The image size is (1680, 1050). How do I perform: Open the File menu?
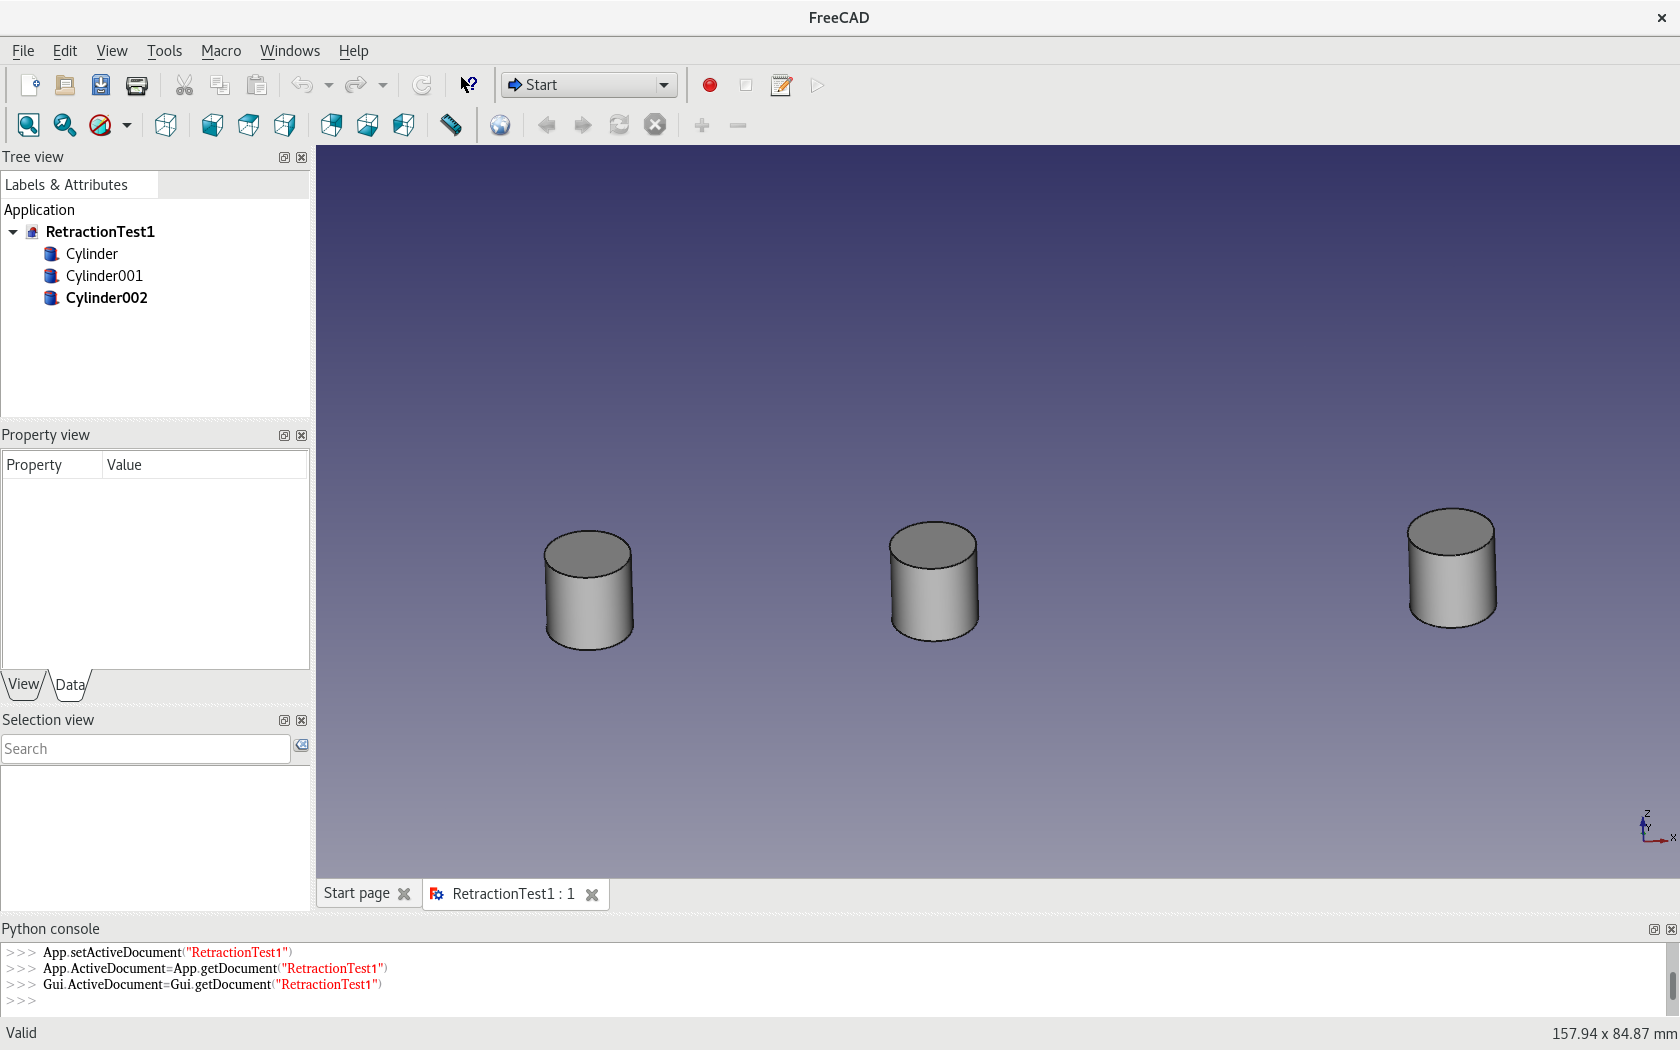click(23, 51)
